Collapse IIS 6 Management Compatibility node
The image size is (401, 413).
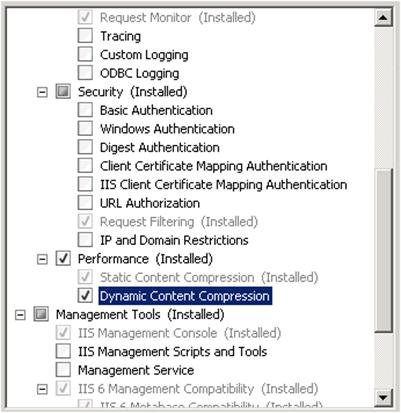[x=42, y=389]
